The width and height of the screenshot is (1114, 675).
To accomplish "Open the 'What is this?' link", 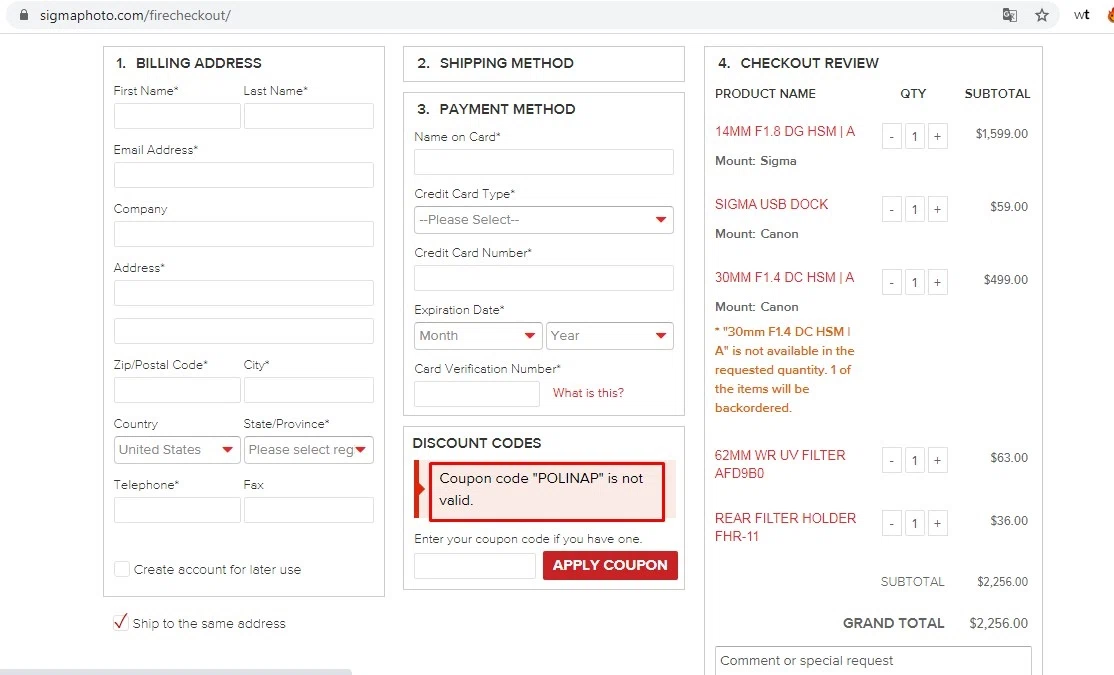I will tap(588, 393).
